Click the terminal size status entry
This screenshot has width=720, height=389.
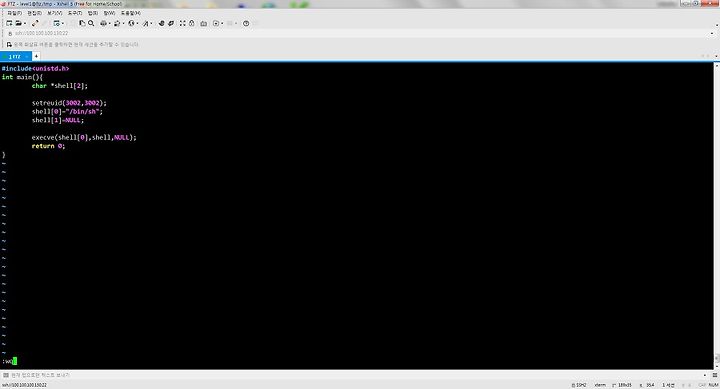click(x=622, y=385)
